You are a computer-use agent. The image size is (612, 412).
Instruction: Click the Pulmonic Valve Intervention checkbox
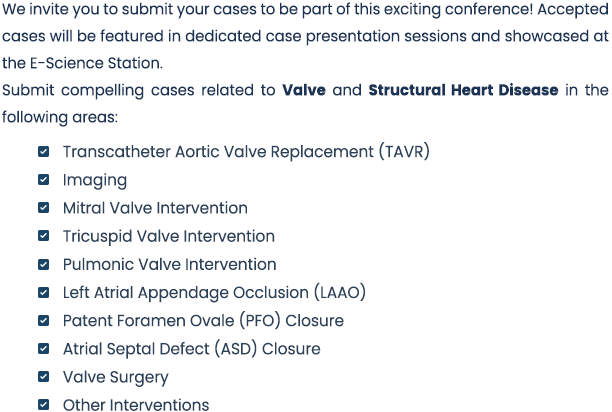point(43,264)
